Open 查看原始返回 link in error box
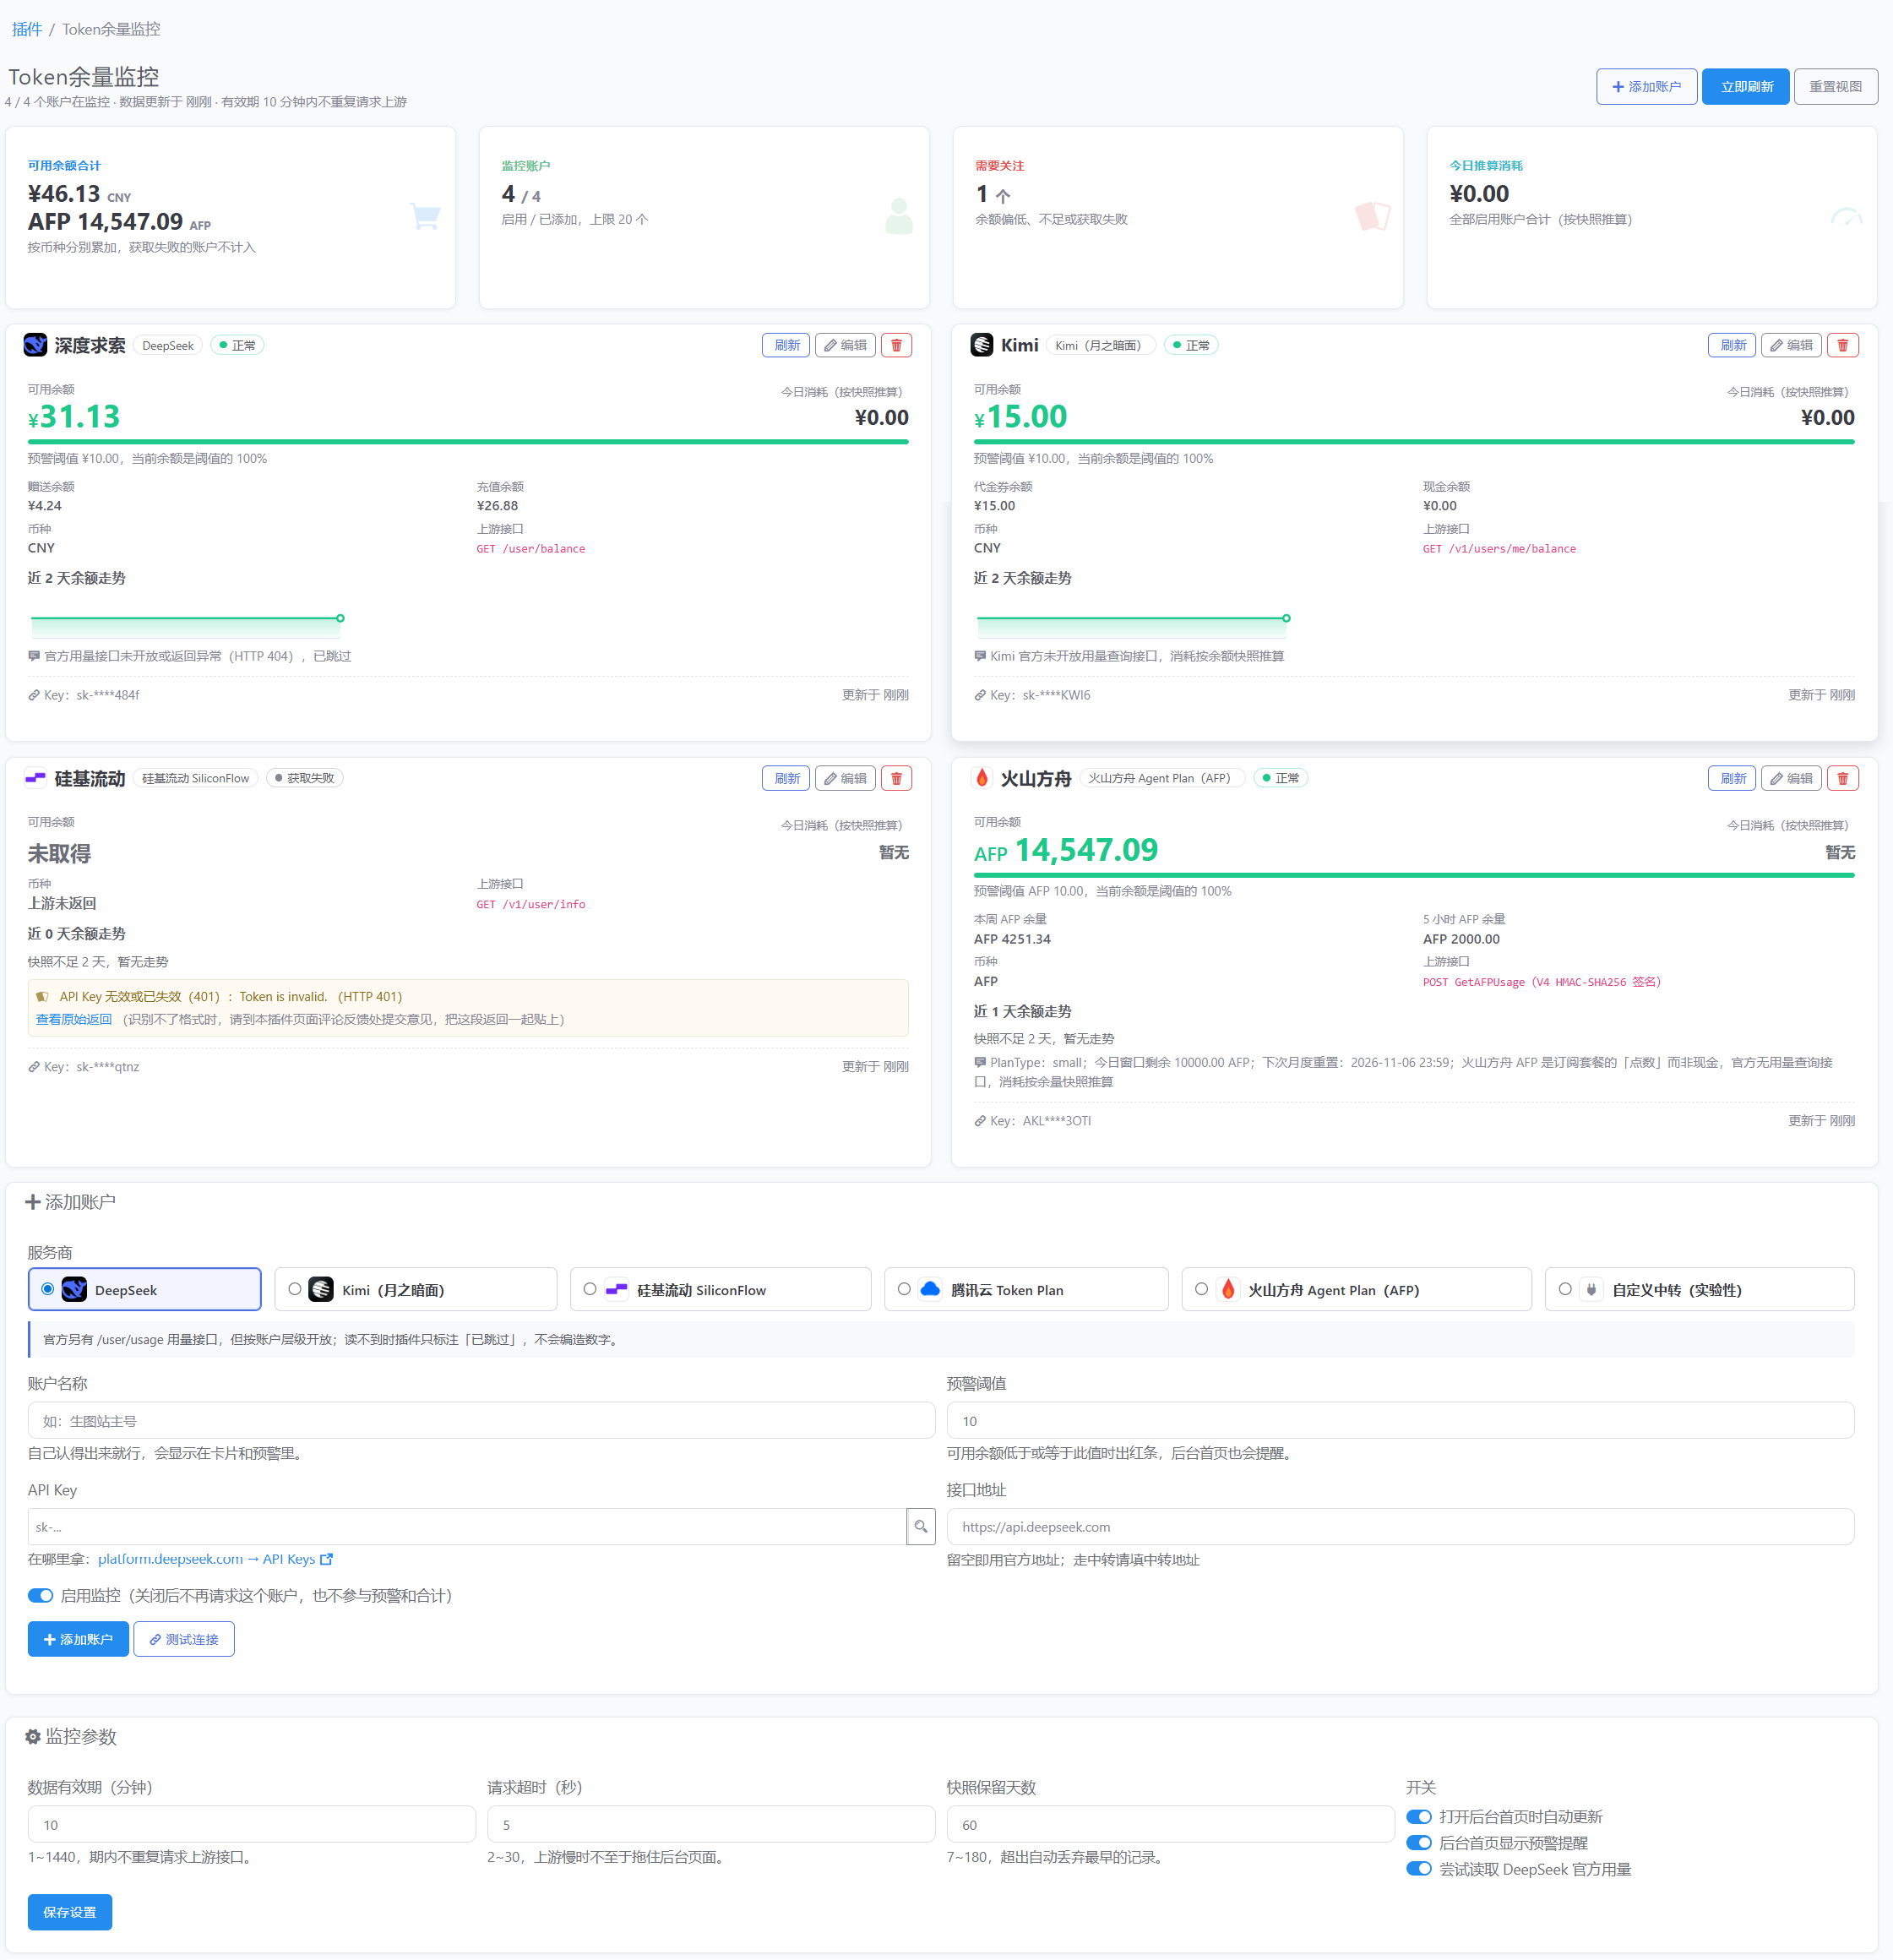Image resolution: width=1893 pixels, height=1960 pixels. [x=74, y=1019]
